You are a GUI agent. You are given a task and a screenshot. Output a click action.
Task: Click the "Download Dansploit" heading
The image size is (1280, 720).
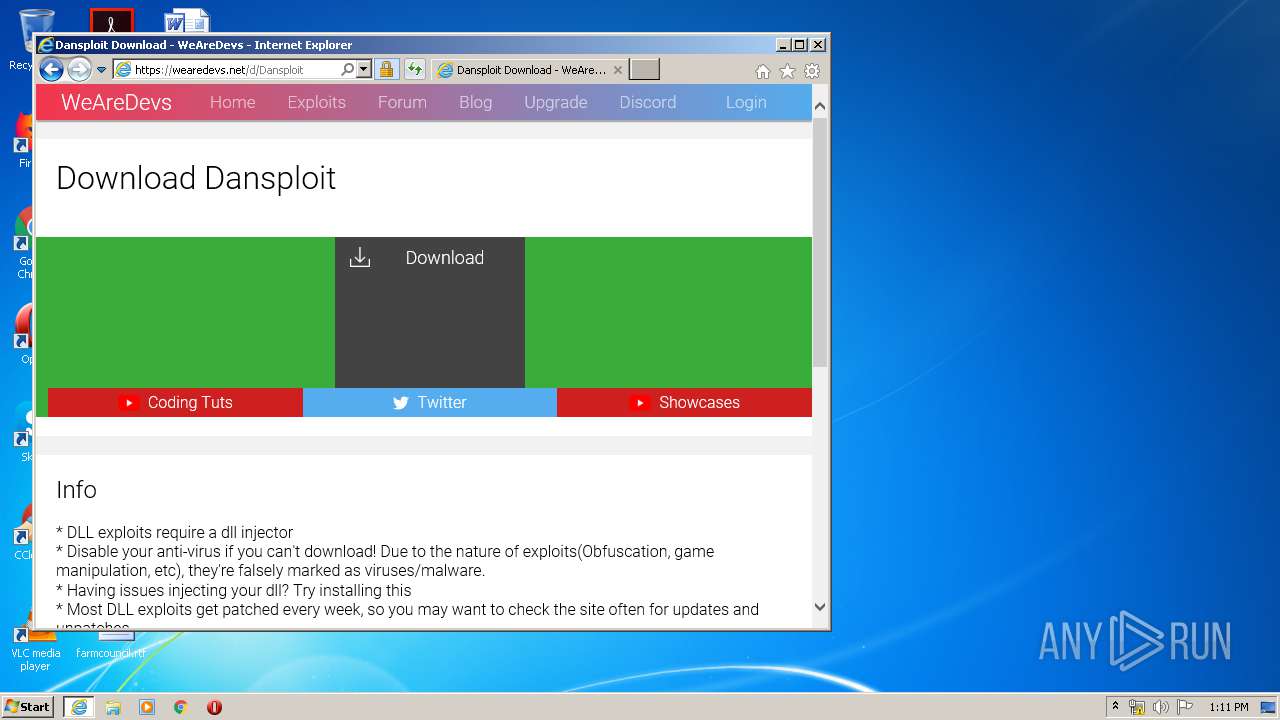point(196,178)
